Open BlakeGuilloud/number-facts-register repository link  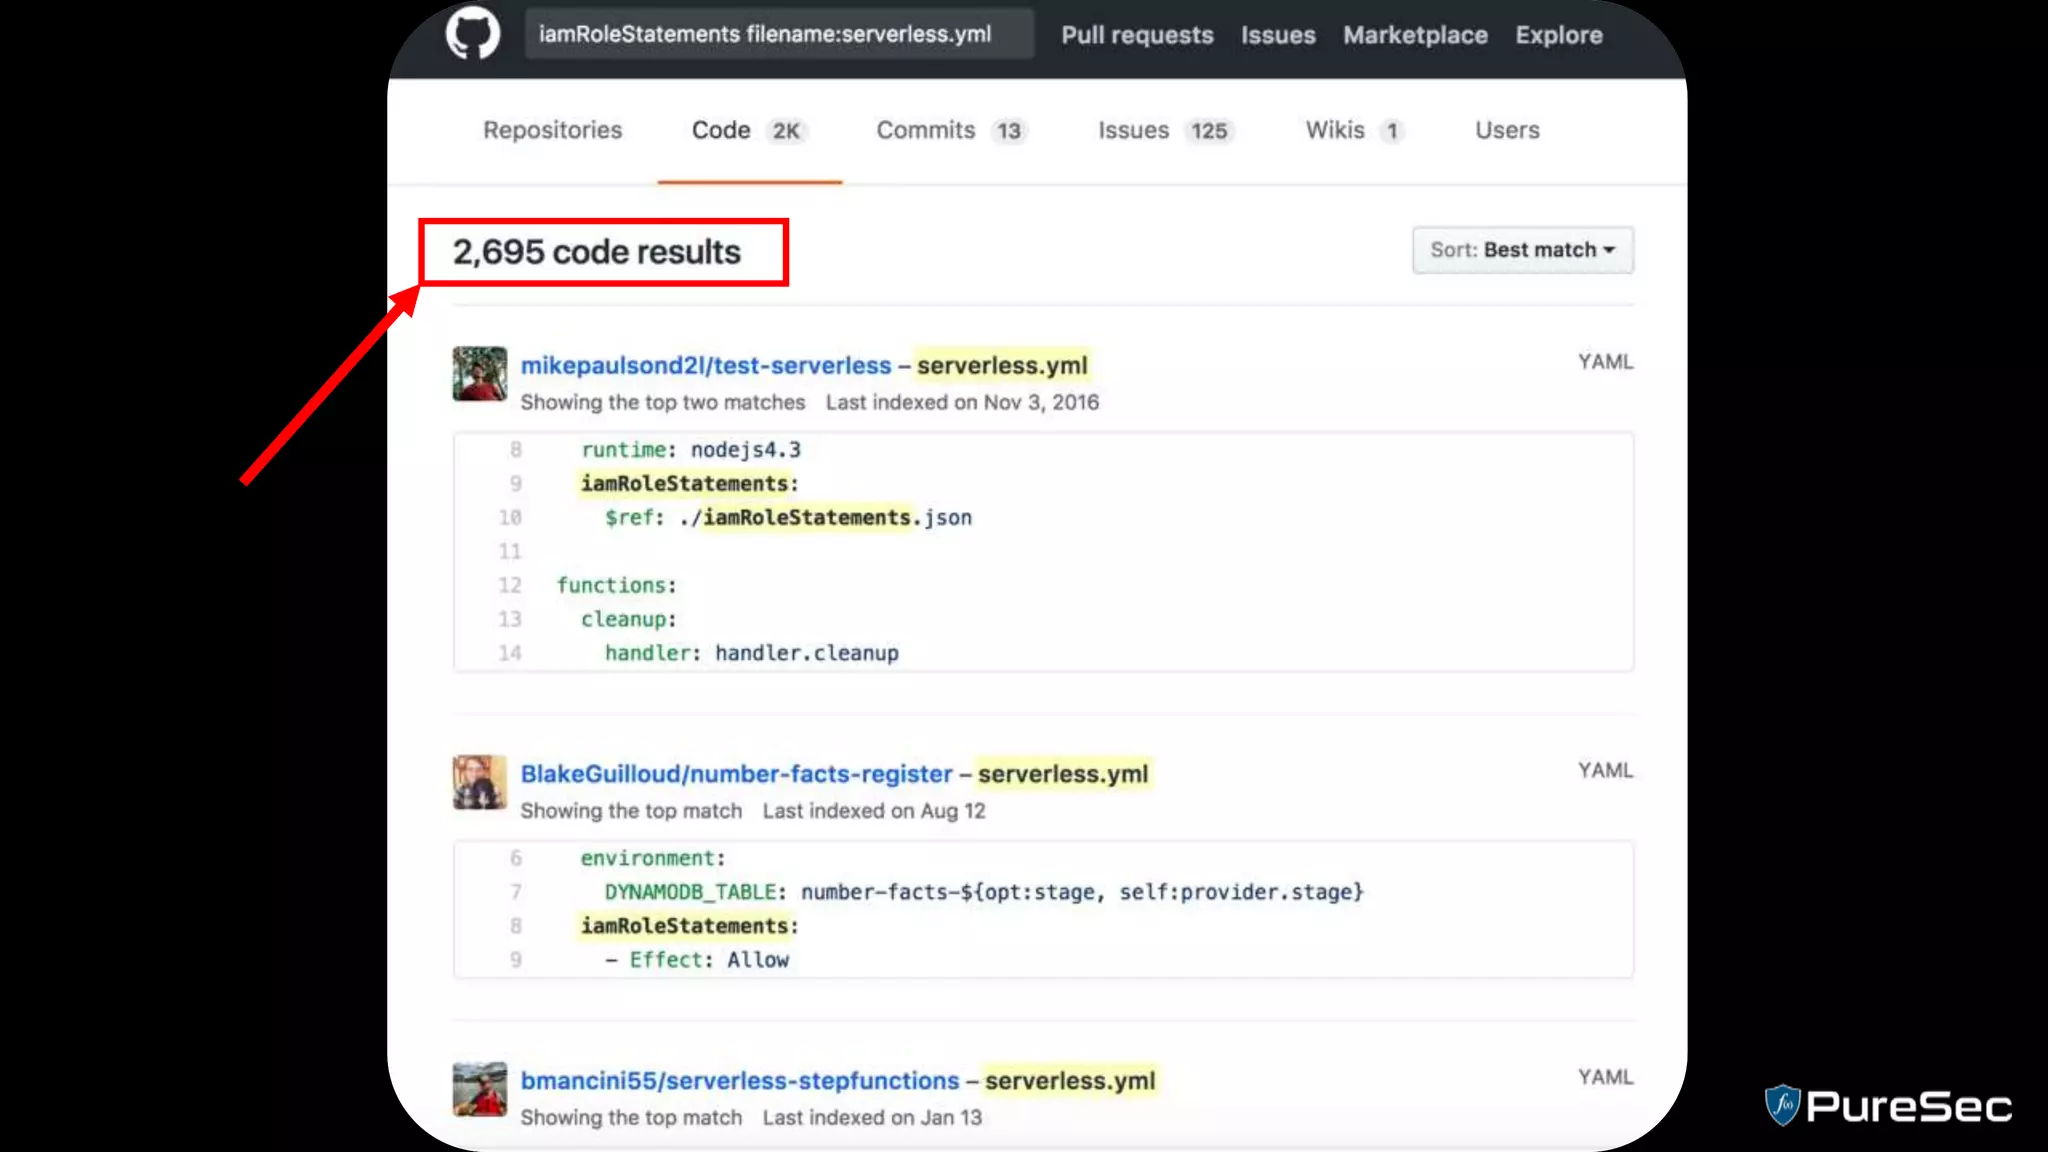point(736,774)
